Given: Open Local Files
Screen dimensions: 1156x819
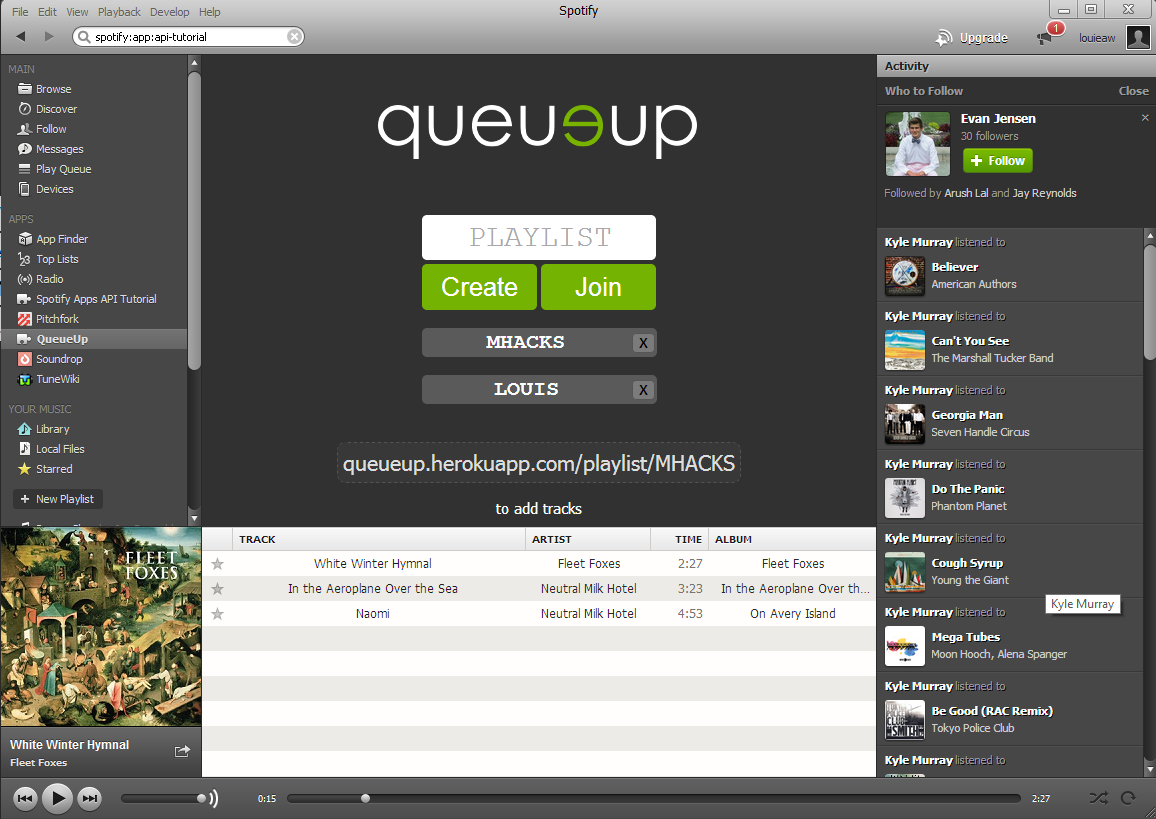Looking at the screenshot, I should (x=60, y=448).
